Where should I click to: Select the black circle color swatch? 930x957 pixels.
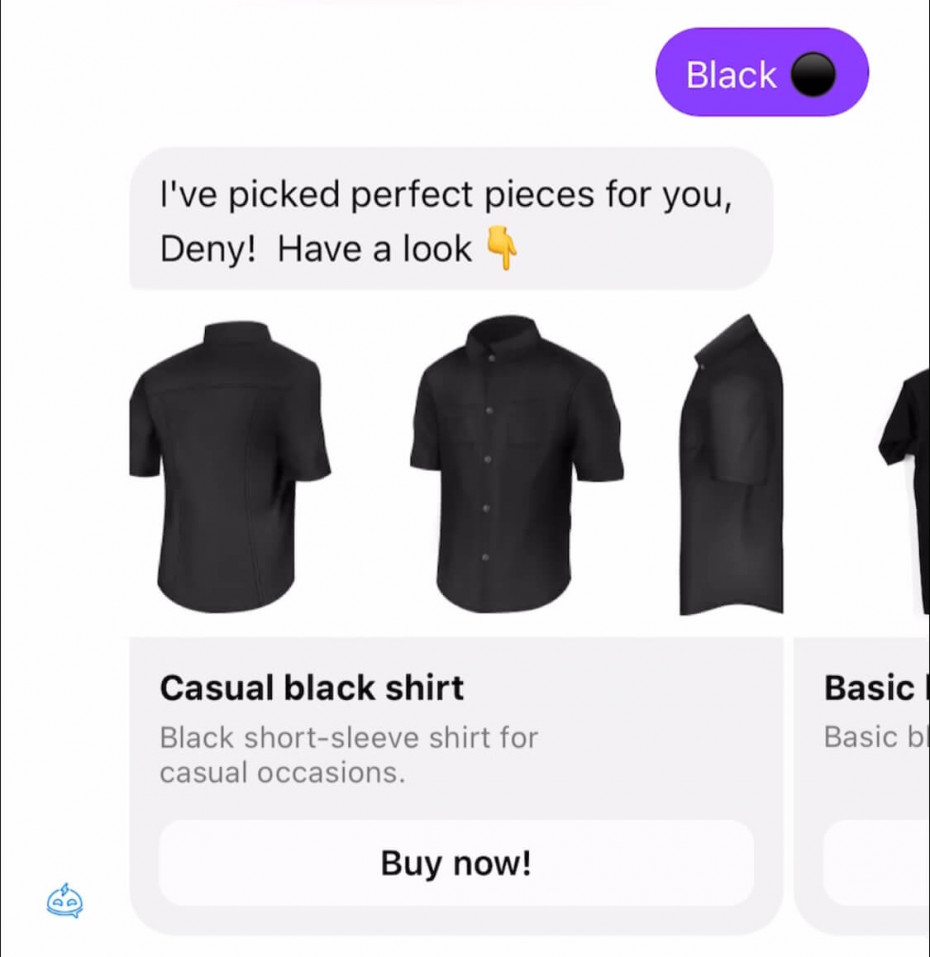813,74
